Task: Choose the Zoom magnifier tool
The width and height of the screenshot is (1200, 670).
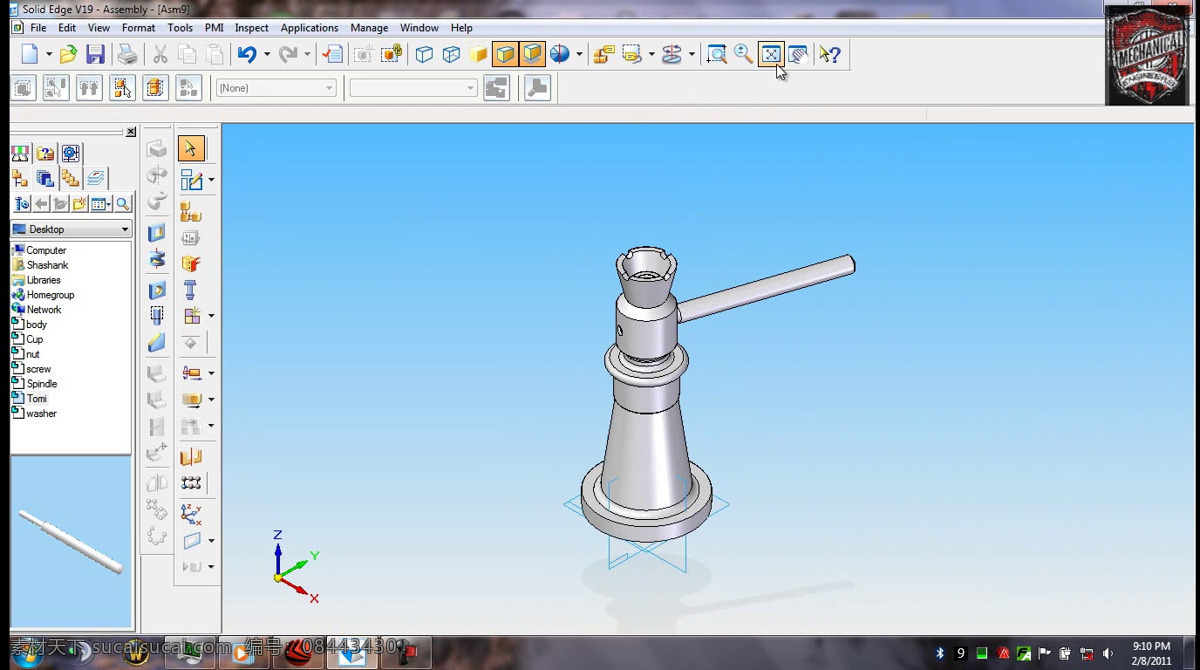Action: coord(744,54)
